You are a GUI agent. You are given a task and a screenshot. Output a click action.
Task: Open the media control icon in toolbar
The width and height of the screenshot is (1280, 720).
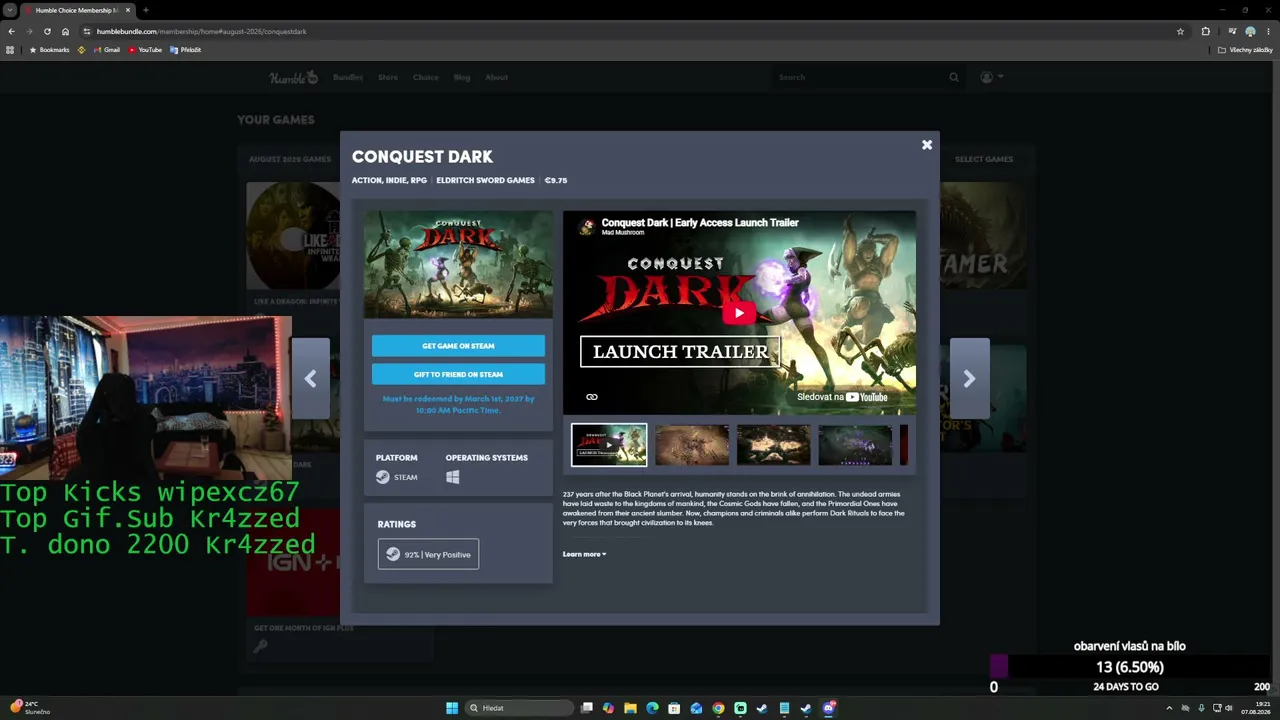1232,31
